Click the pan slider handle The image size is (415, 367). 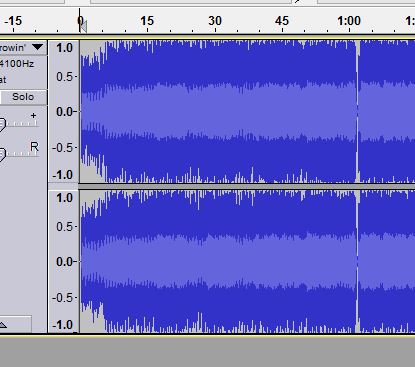pos(2,155)
